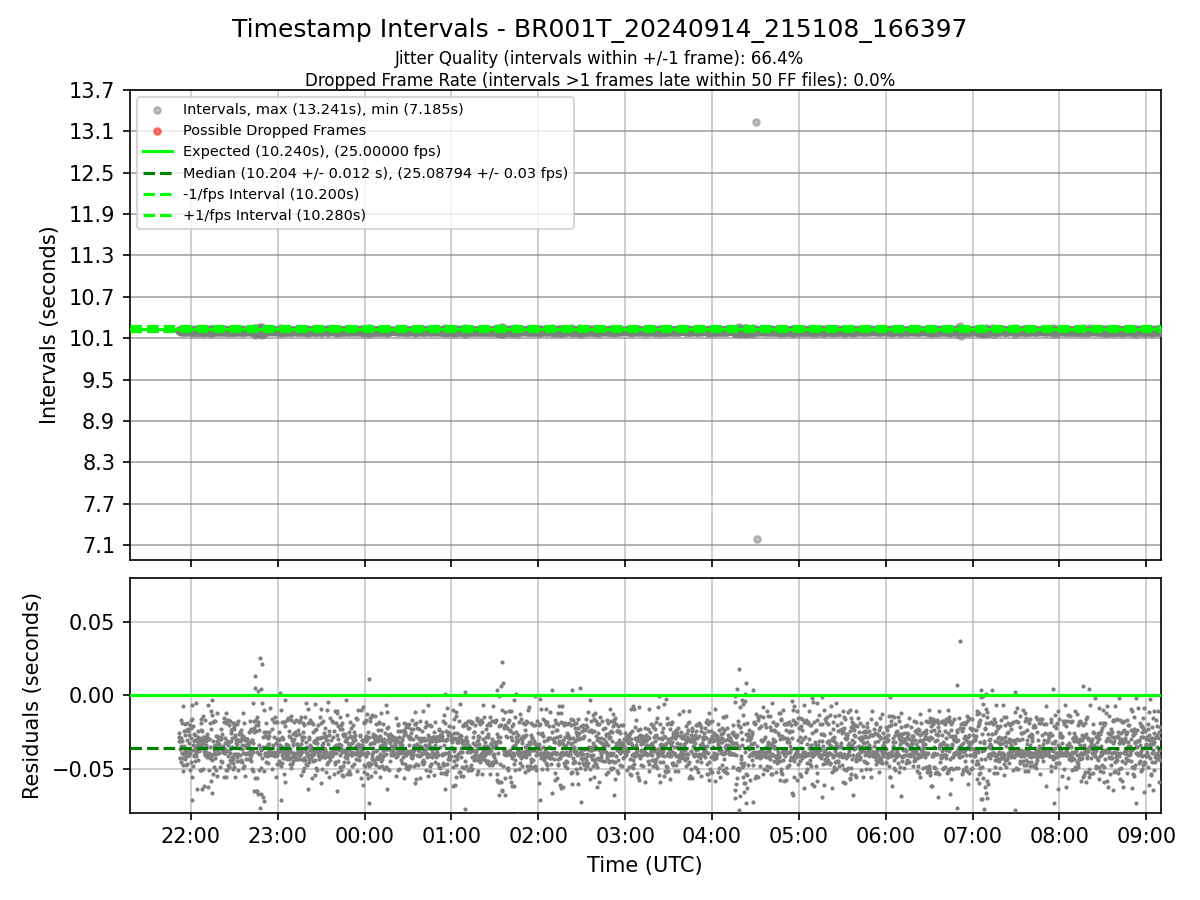Click the y-axis tick label 13.1
This screenshot has height=900, width=1200.
(94, 132)
